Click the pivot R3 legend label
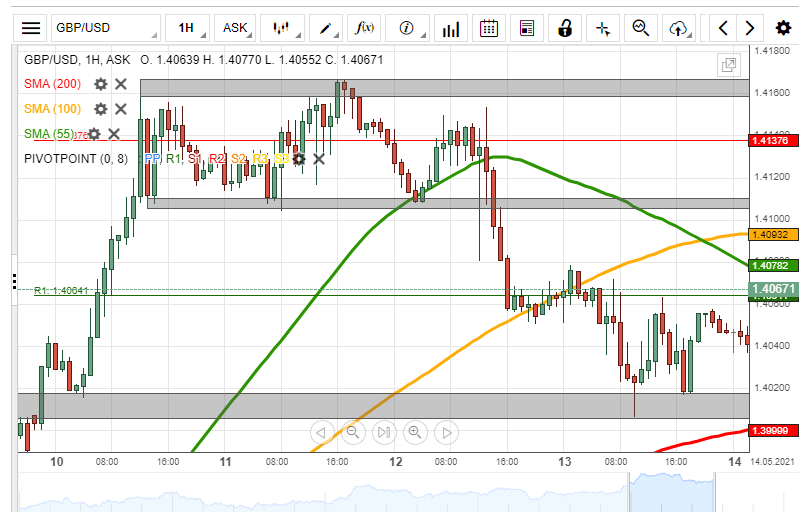The width and height of the screenshot is (811, 524). click(x=260, y=159)
